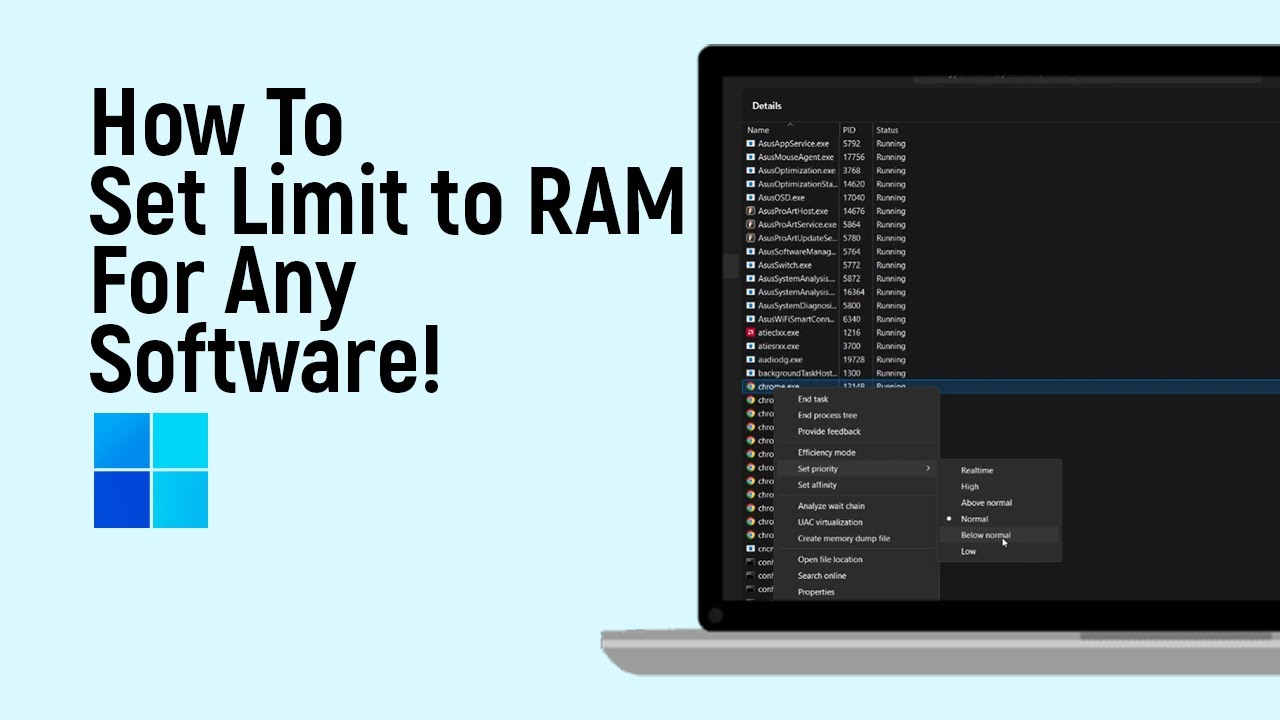Open Properties from the context menu
Viewport: 1280px width, 720px height.
[x=816, y=592]
